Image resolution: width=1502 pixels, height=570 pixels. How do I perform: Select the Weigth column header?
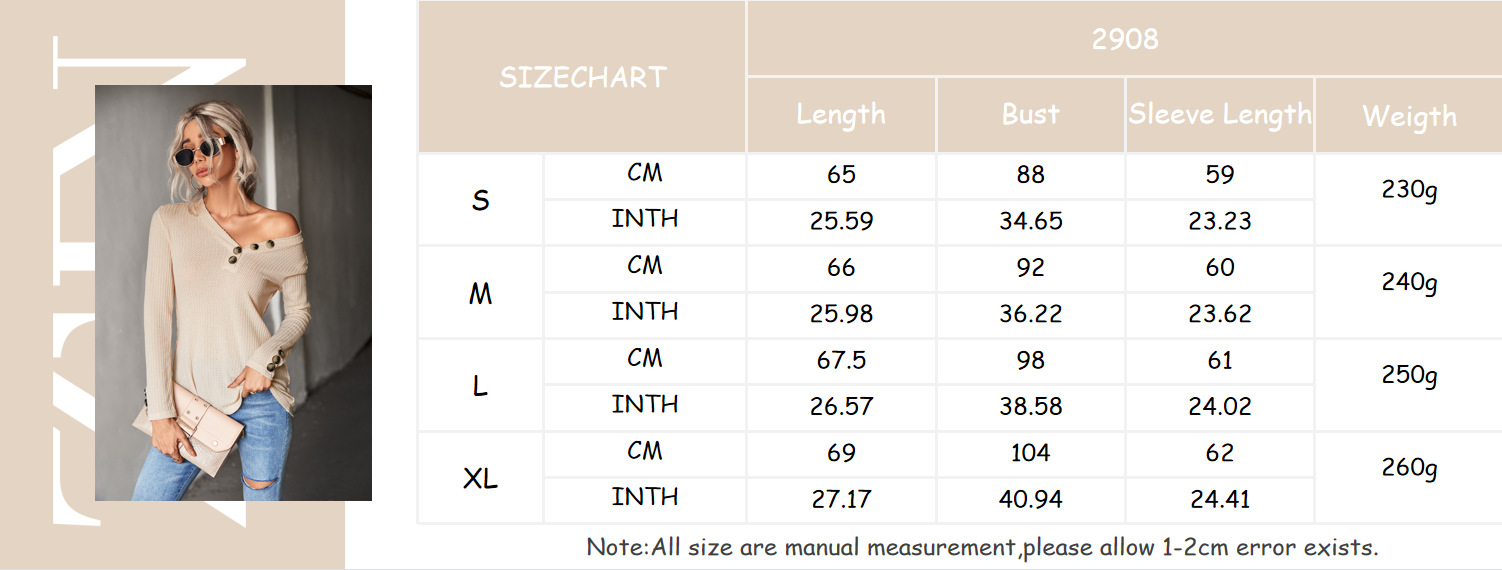1409,116
